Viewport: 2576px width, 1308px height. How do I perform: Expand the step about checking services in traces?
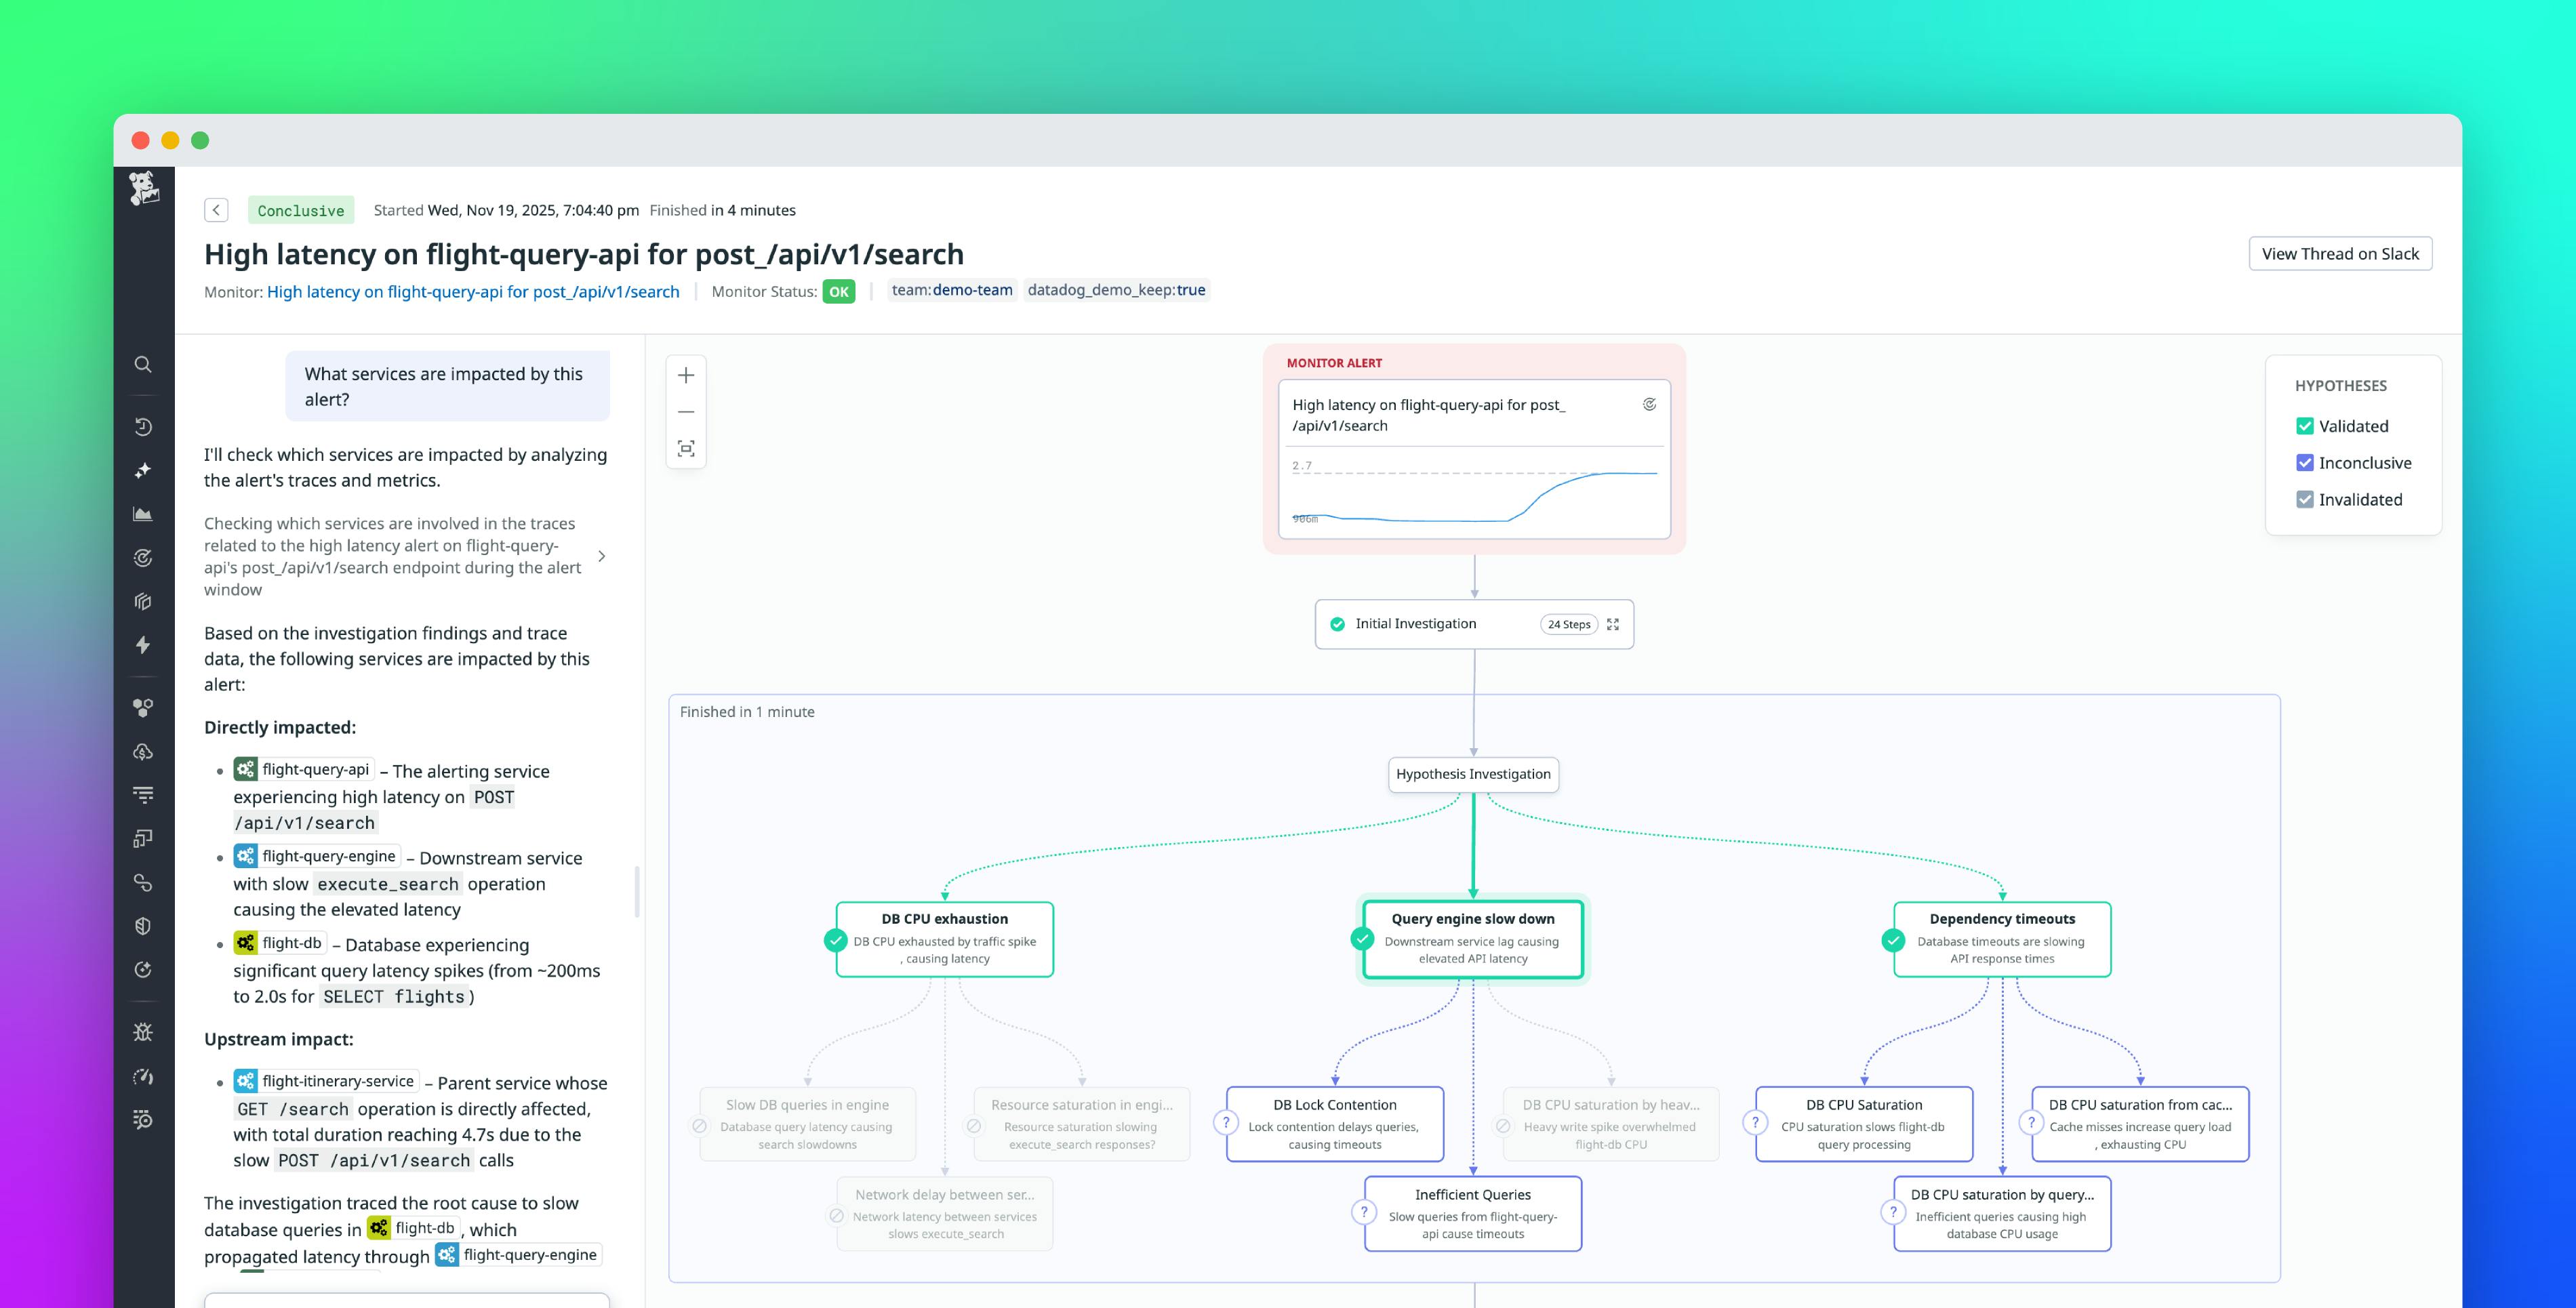click(x=602, y=556)
